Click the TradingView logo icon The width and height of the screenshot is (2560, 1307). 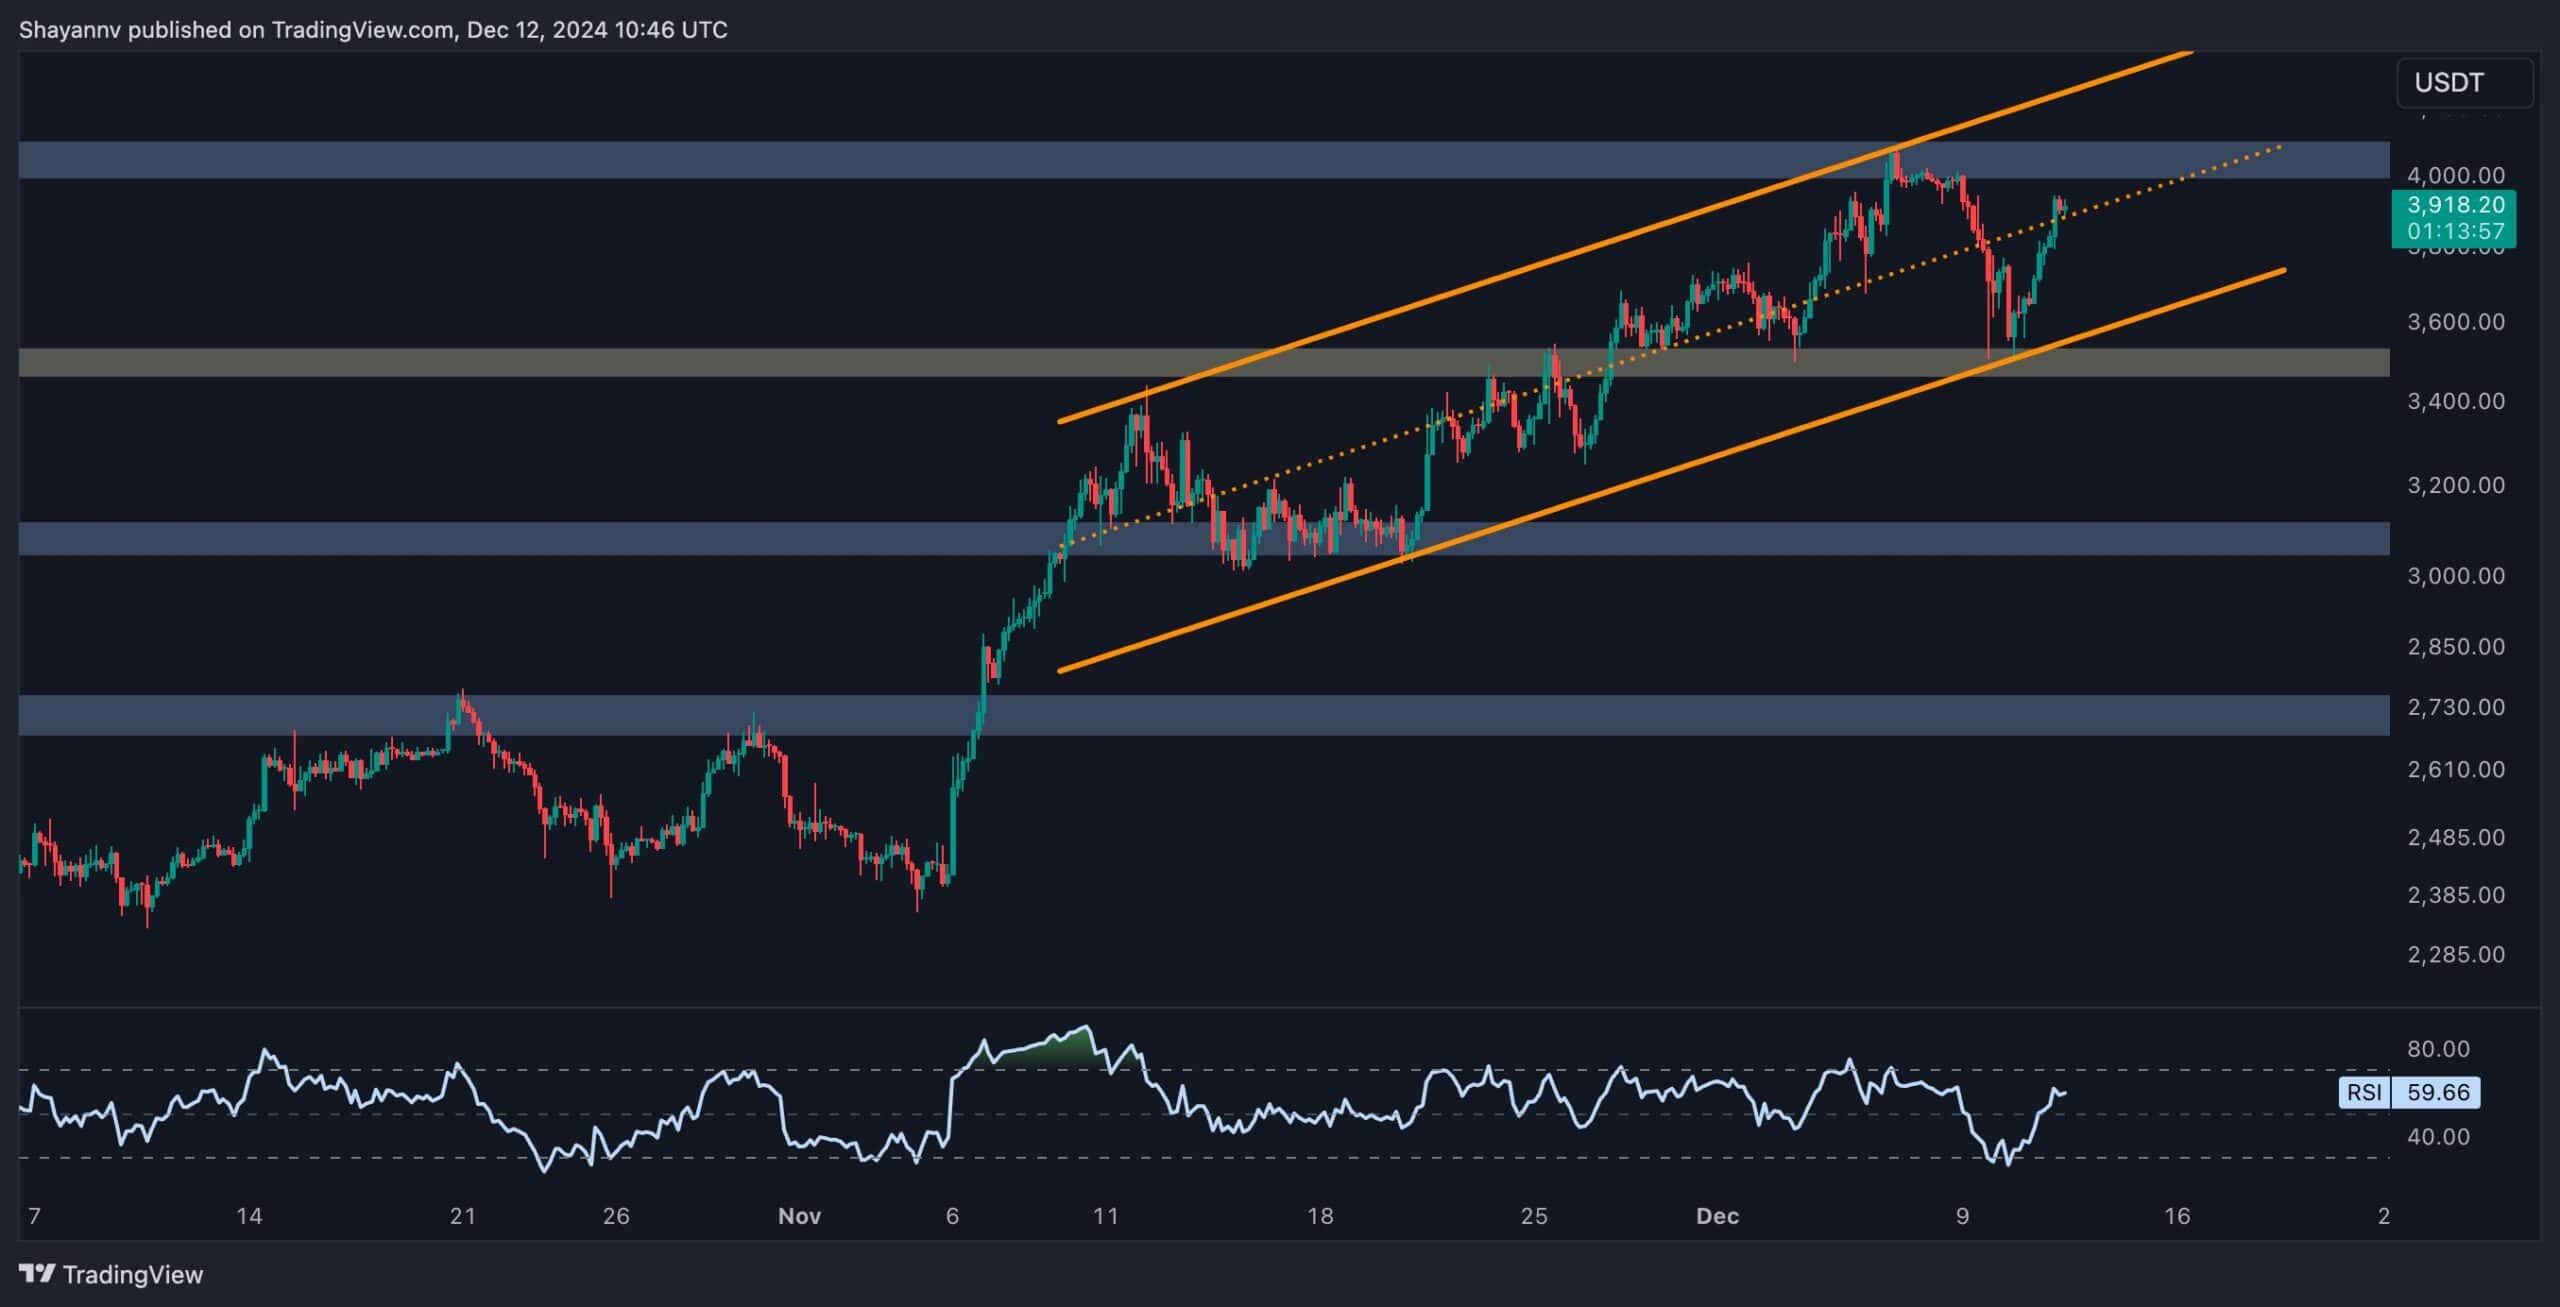[x=37, y=1273]
